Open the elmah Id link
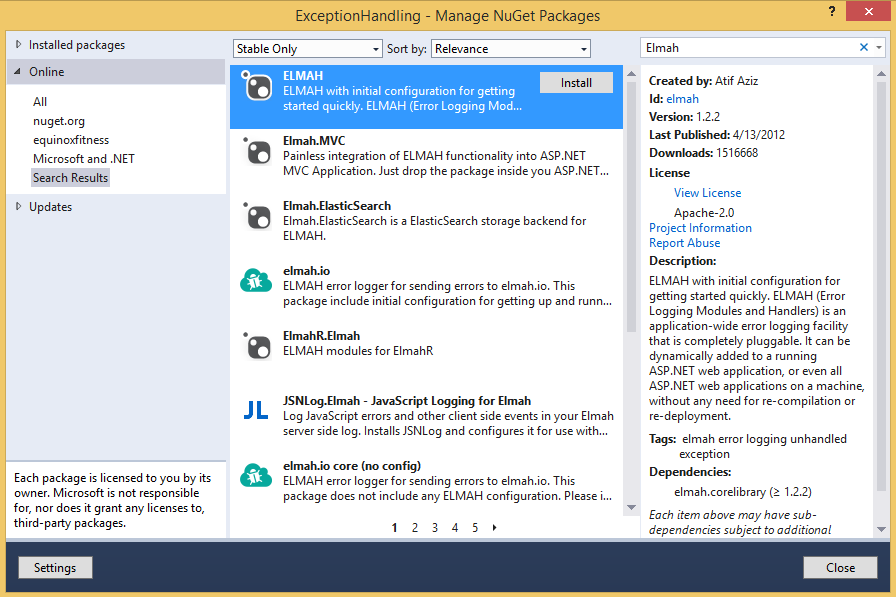 pyautogui.click(x=682, y=99)
